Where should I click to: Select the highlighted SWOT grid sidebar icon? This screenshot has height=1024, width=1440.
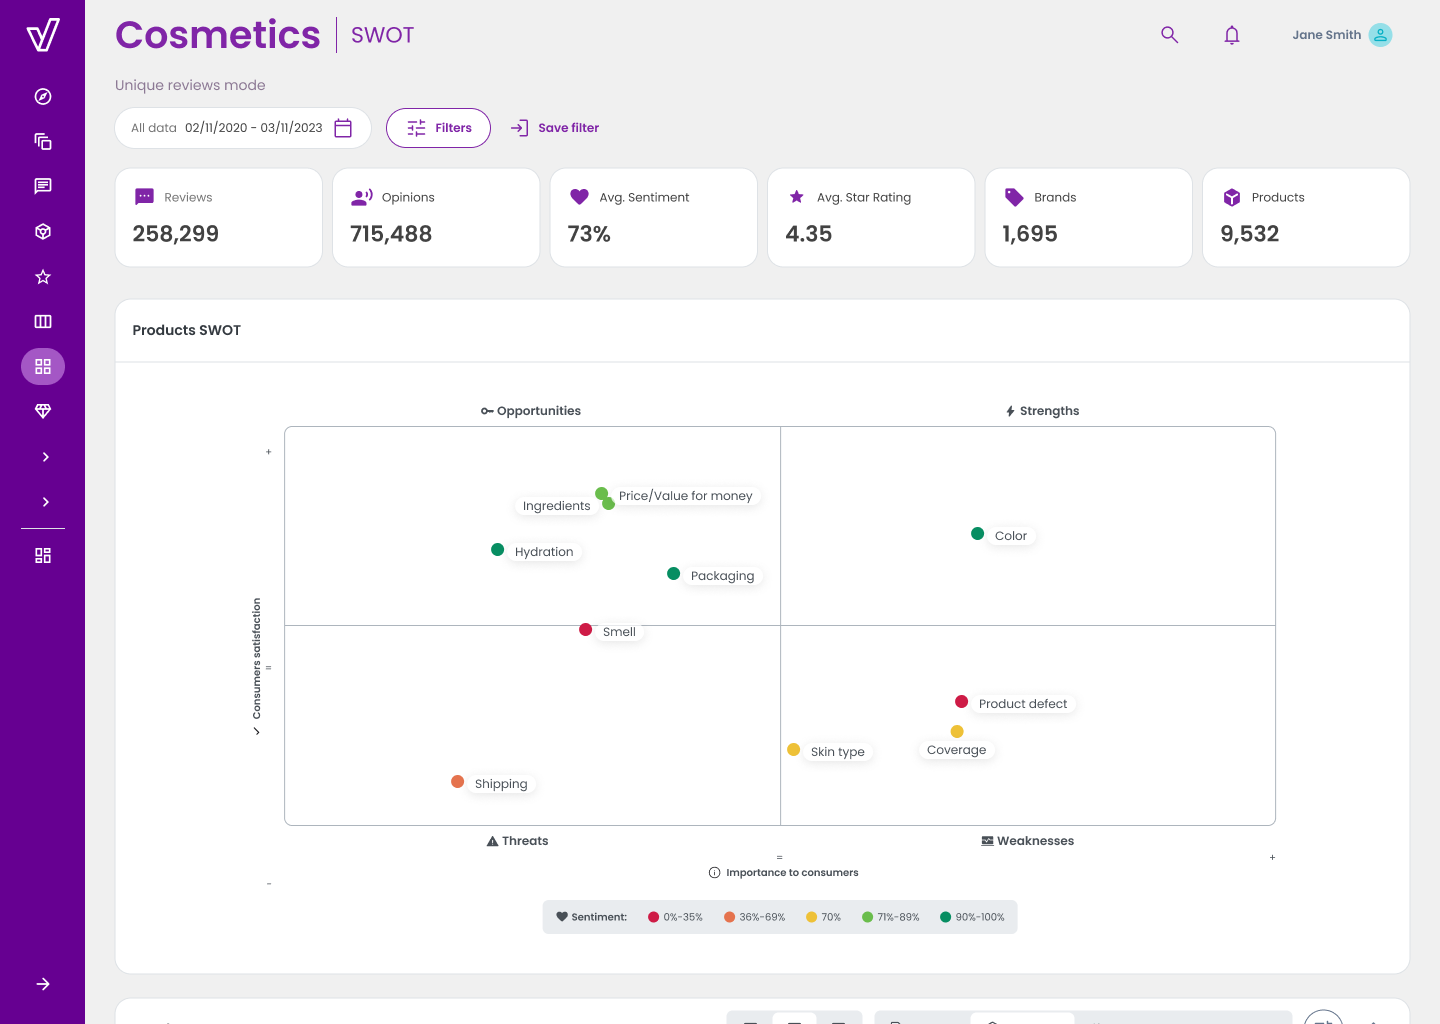coord(43,367)
